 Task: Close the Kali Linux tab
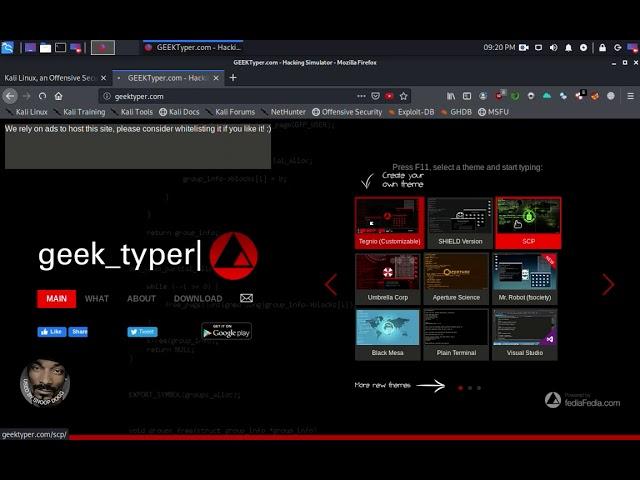click(x=104, y=78)
